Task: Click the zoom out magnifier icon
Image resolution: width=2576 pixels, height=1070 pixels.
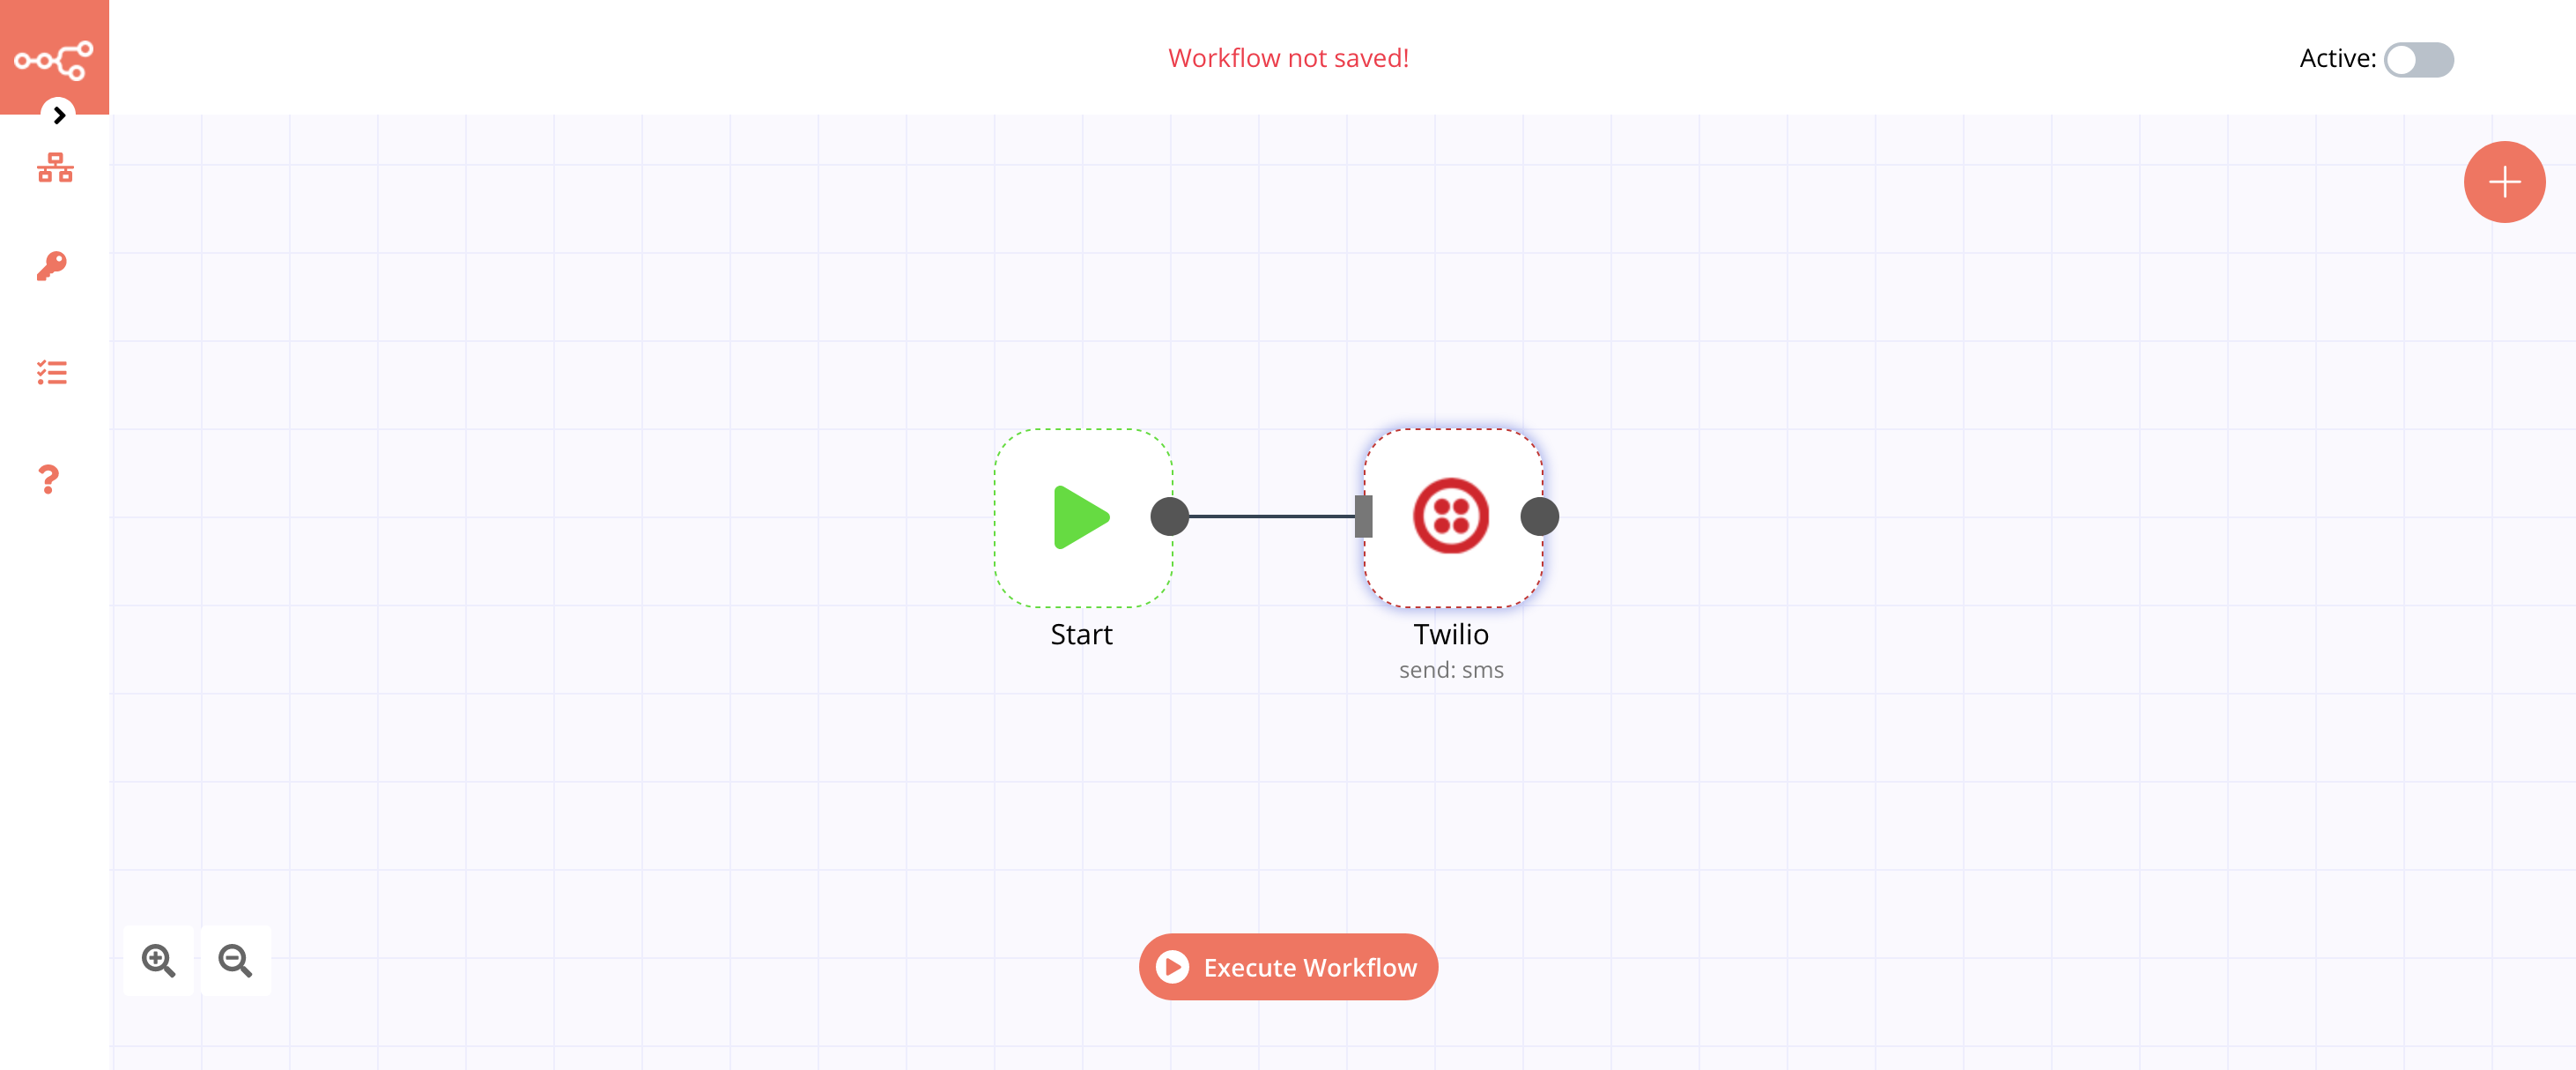Action: 238,960
